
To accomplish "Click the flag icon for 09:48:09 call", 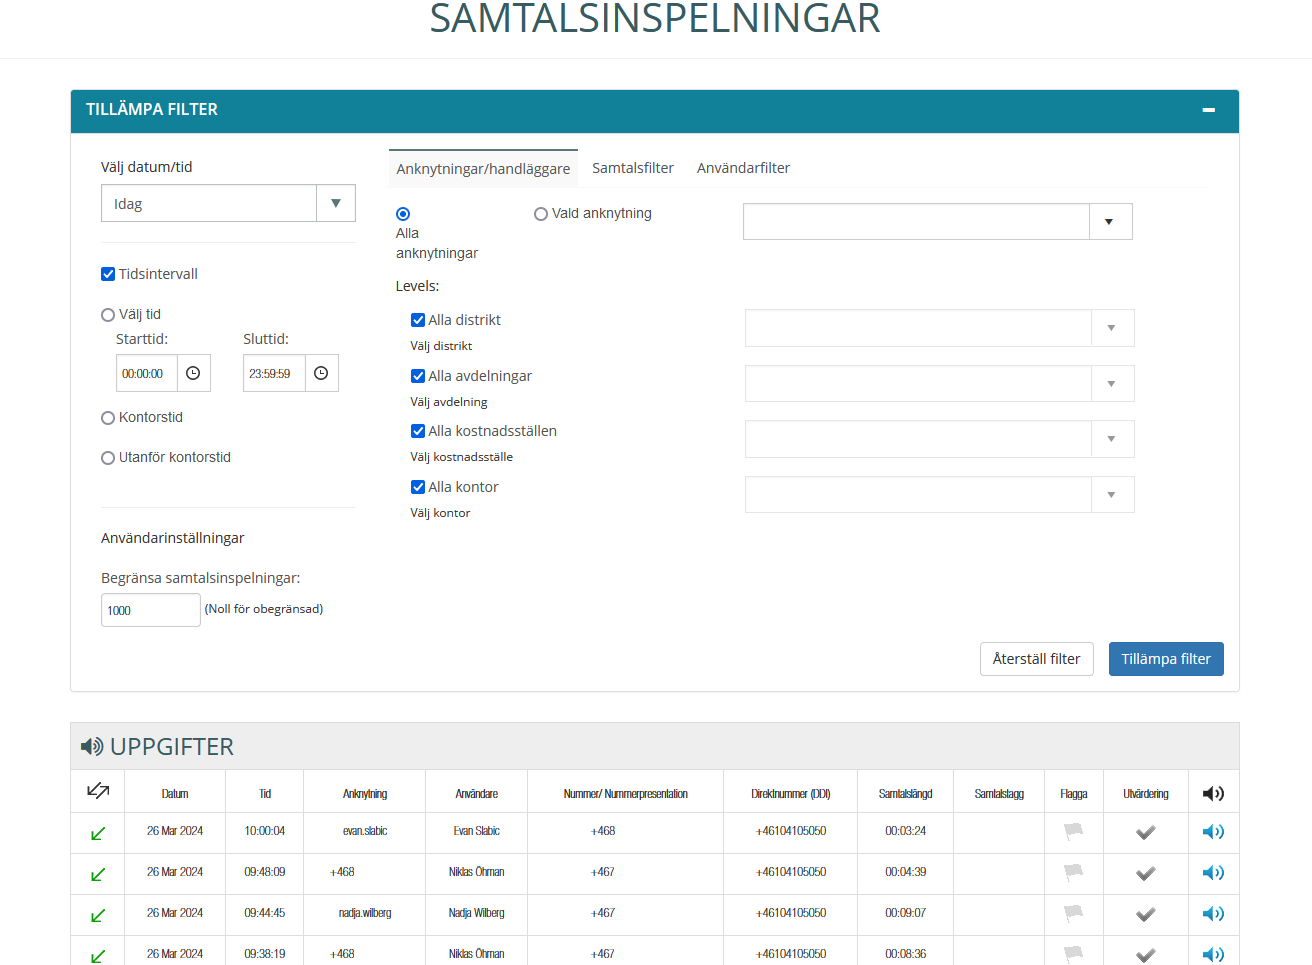I will [x=1073, y=872].
